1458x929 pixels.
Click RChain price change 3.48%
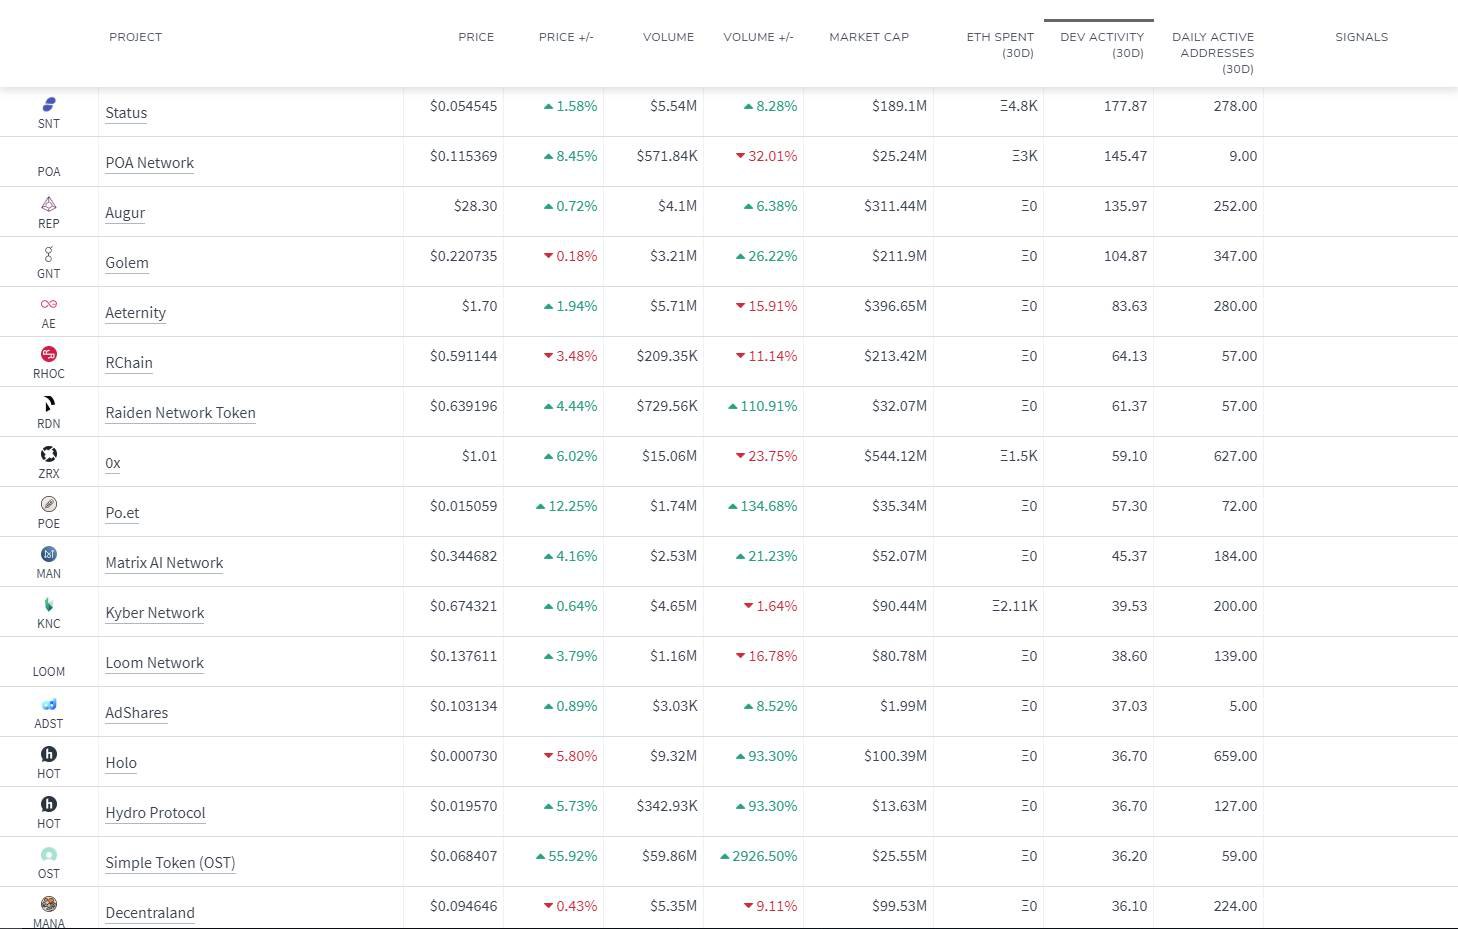tap(570, 356)
